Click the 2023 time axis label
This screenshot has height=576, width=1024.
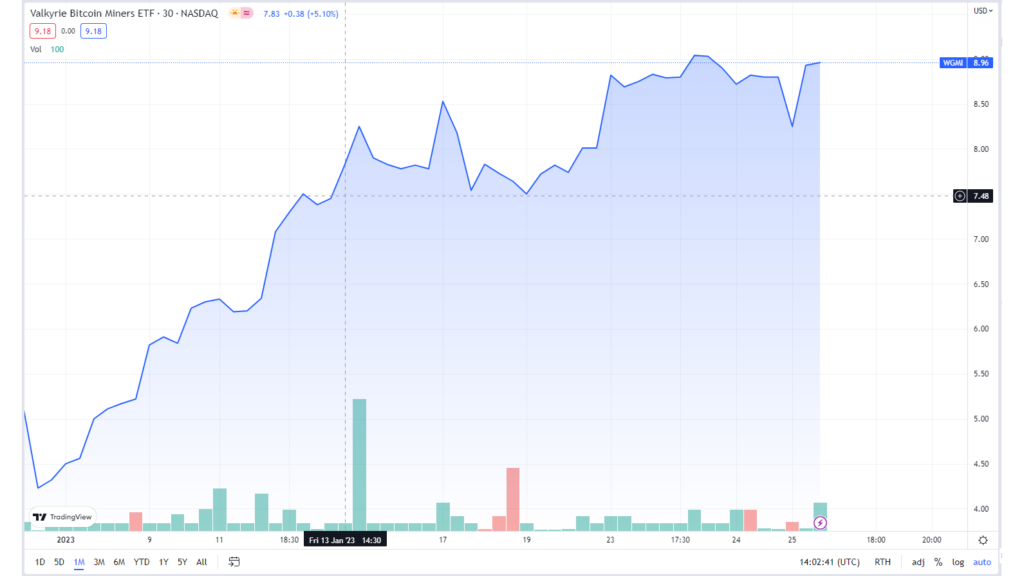(x=65, y=540)
